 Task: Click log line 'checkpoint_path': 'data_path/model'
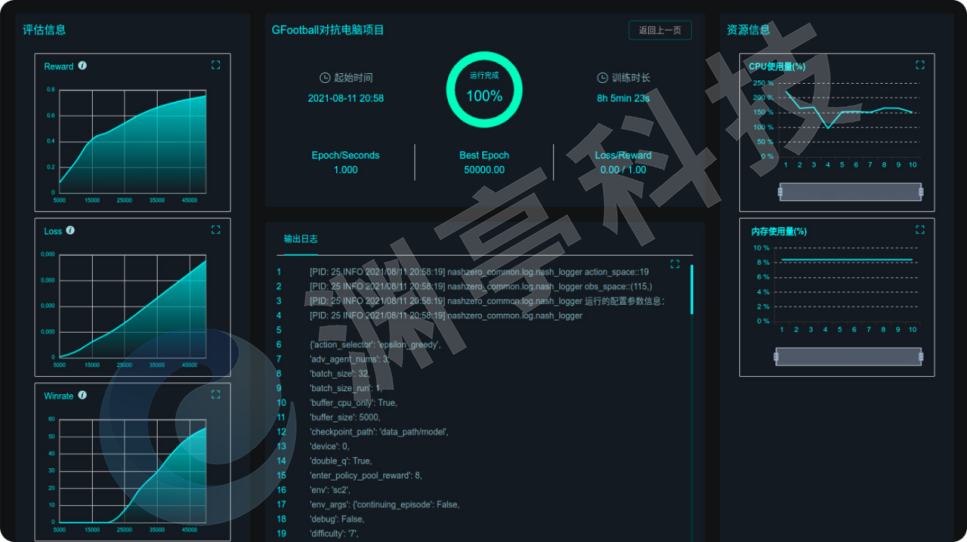(x=379, y=432)
